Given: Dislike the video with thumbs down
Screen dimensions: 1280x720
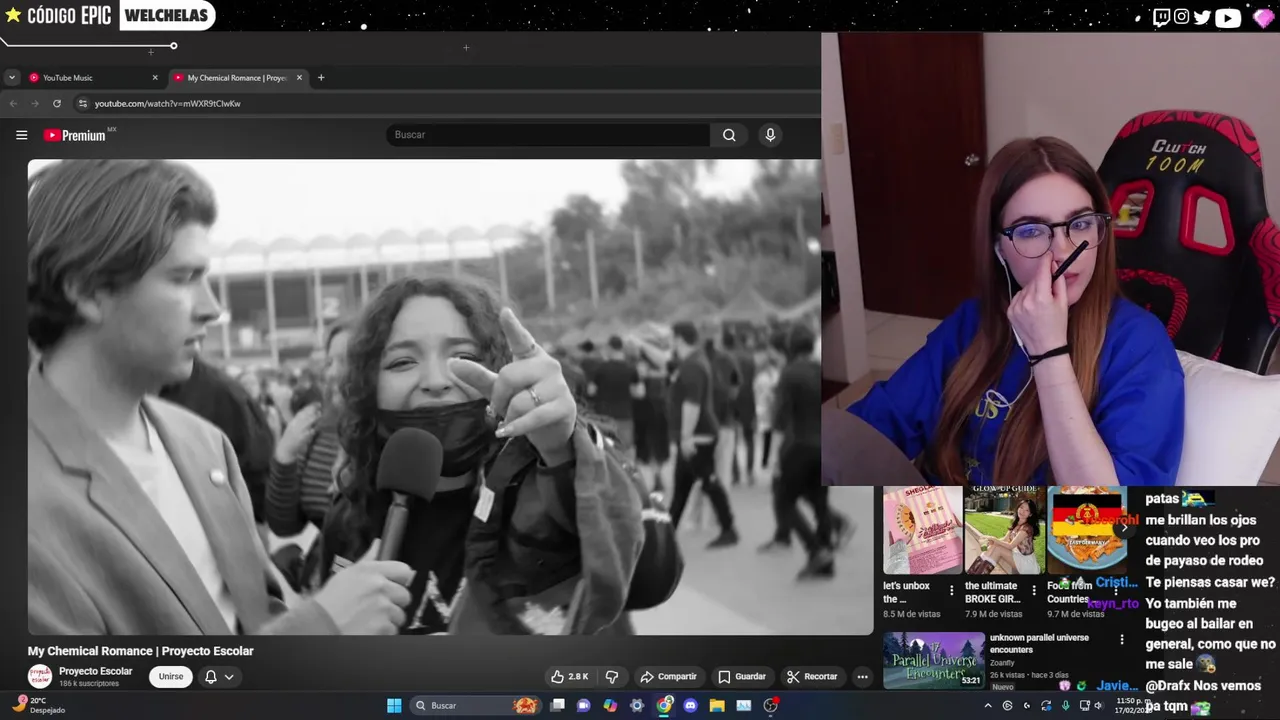Looking at the screenshot, I should coord(612,677).
